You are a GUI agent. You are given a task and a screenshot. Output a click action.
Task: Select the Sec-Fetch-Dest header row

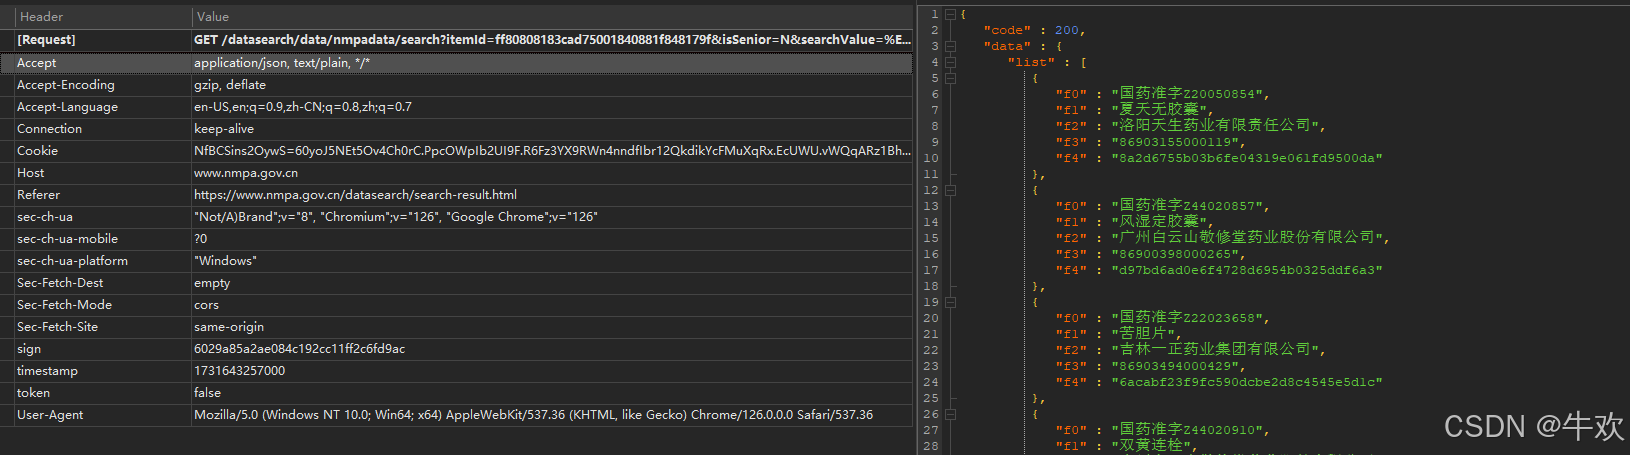click(456, 283)
